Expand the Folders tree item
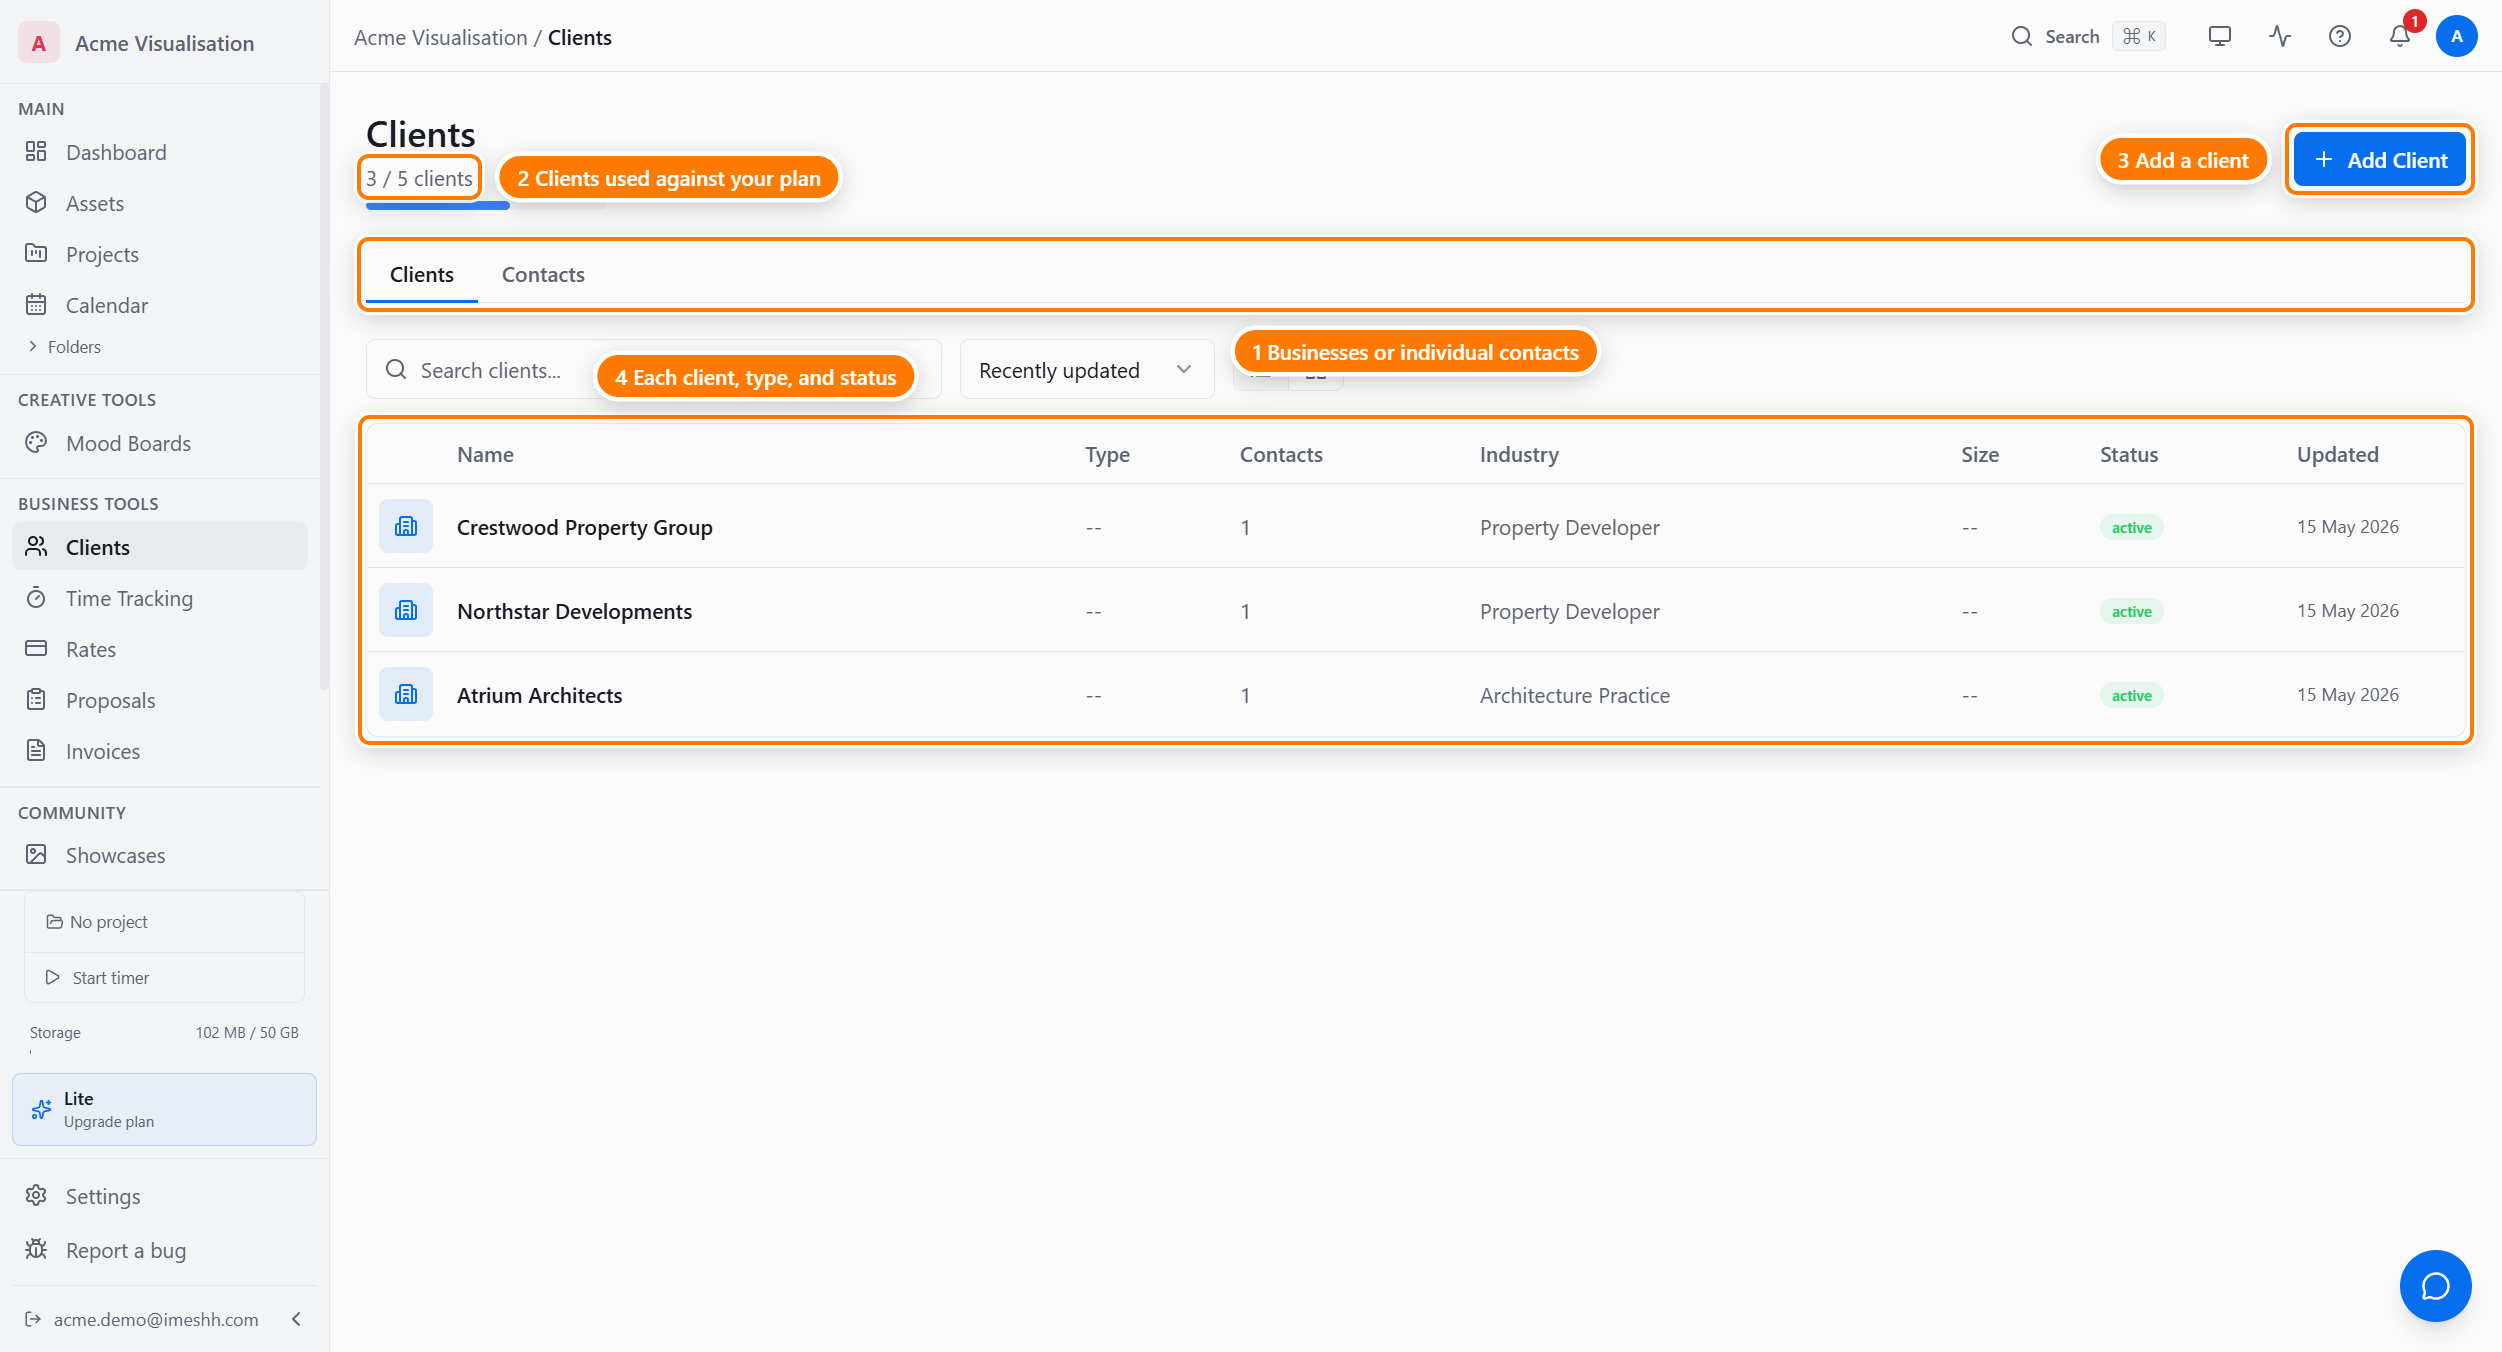Viewport: 2502px width, 1352px height. [x=65, y=347]
